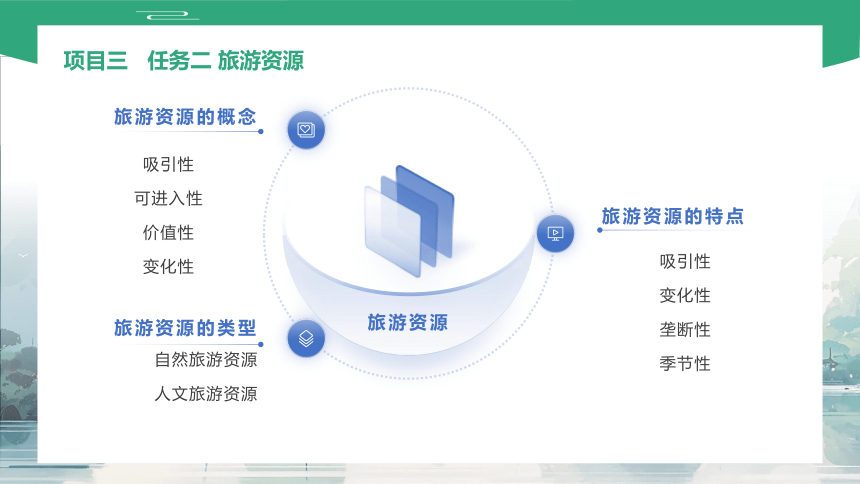
Task: Click the text 垄断性
Action: [x=685, y=329]
